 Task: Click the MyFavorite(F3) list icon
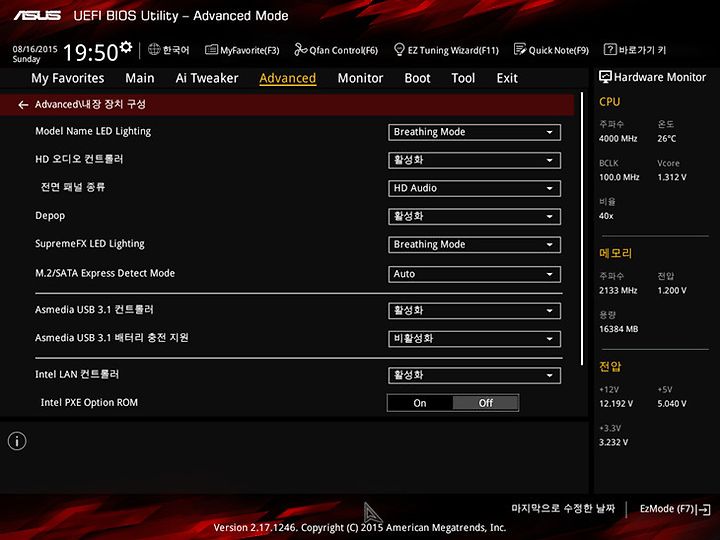point(211,50)
